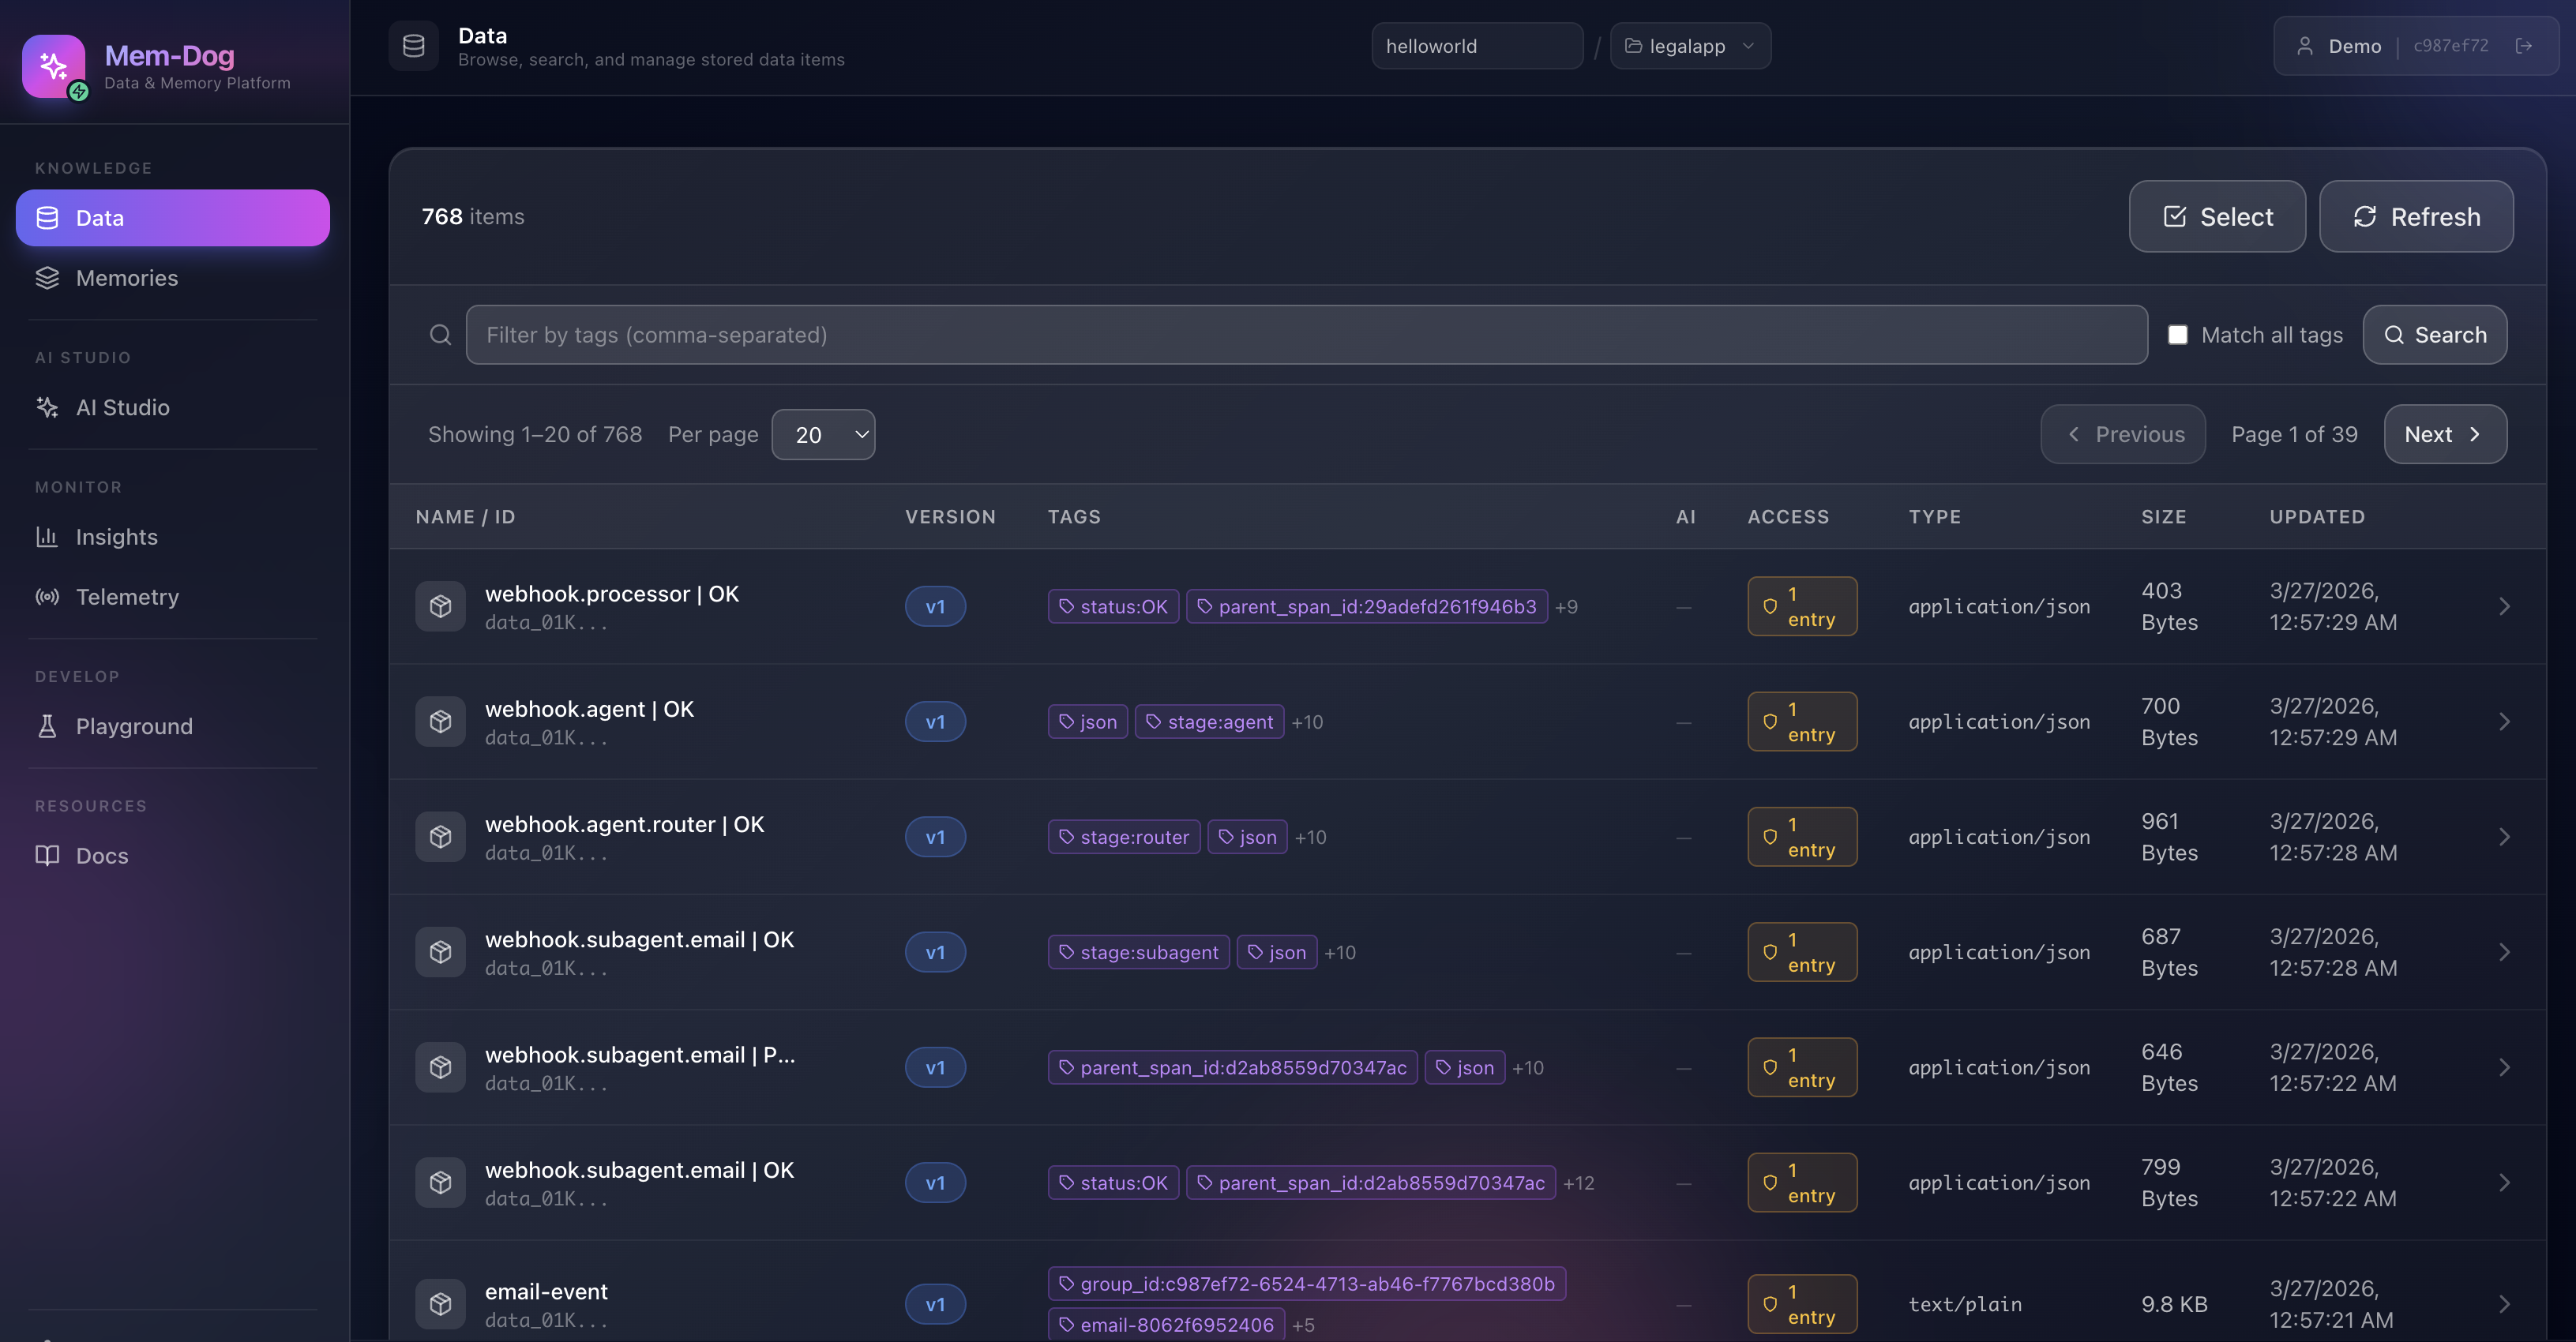
Task: Click the cube icon for webhook.agent.router | OK
Action: pyautogui.click(x=440, y=837)
